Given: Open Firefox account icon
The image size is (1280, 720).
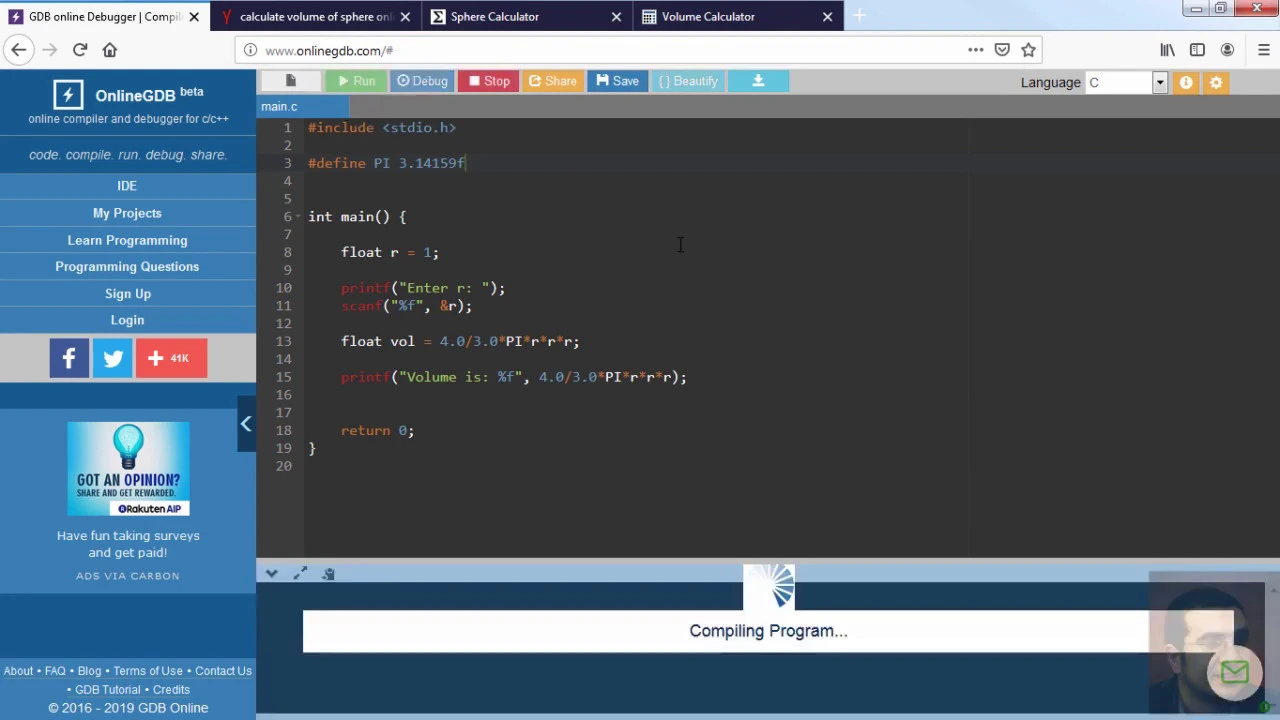Looking at the screenshot, I should (1227, 50).
